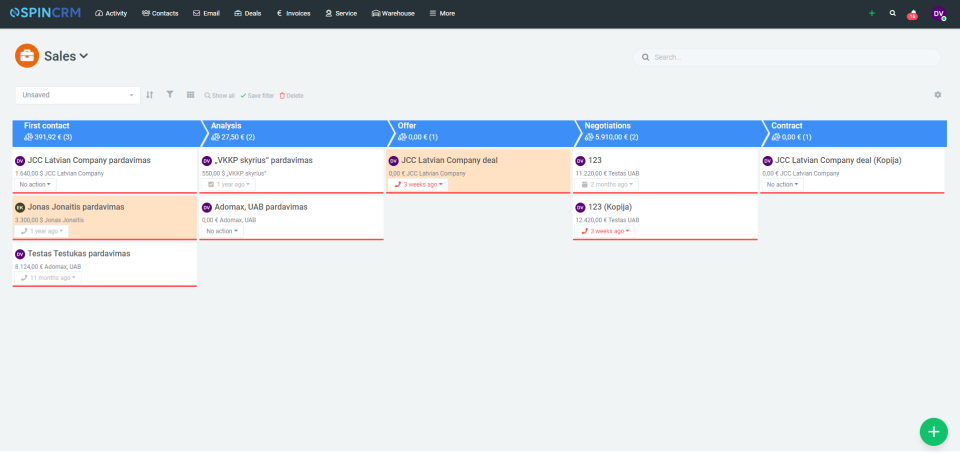Open 11 months ago activity dropdown
The image size is (960, 472).
(x=48, y=278)
